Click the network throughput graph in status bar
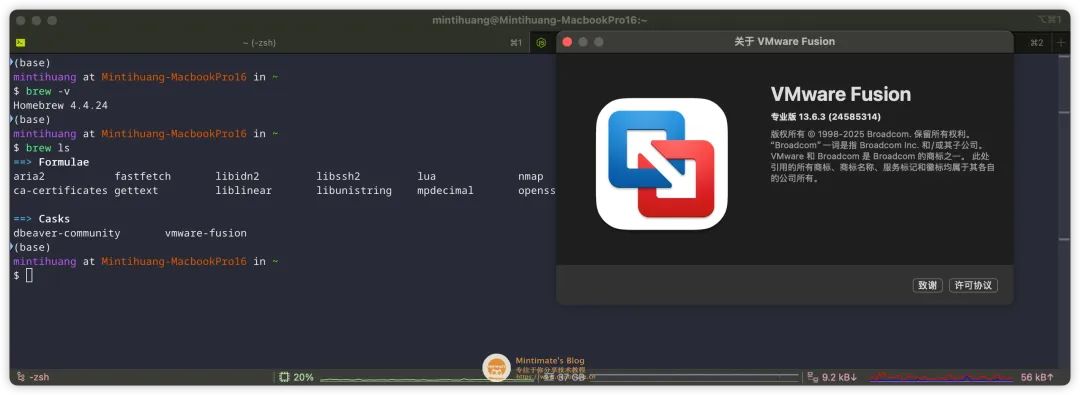Screen dimensions: 1080x395 pos(941,377)
